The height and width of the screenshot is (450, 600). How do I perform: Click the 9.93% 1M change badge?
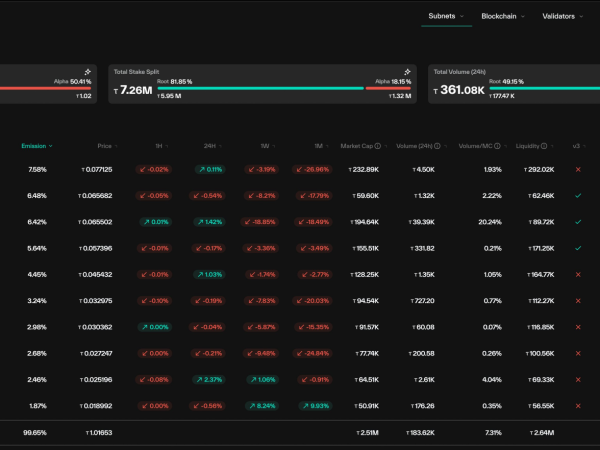point(315,406)
